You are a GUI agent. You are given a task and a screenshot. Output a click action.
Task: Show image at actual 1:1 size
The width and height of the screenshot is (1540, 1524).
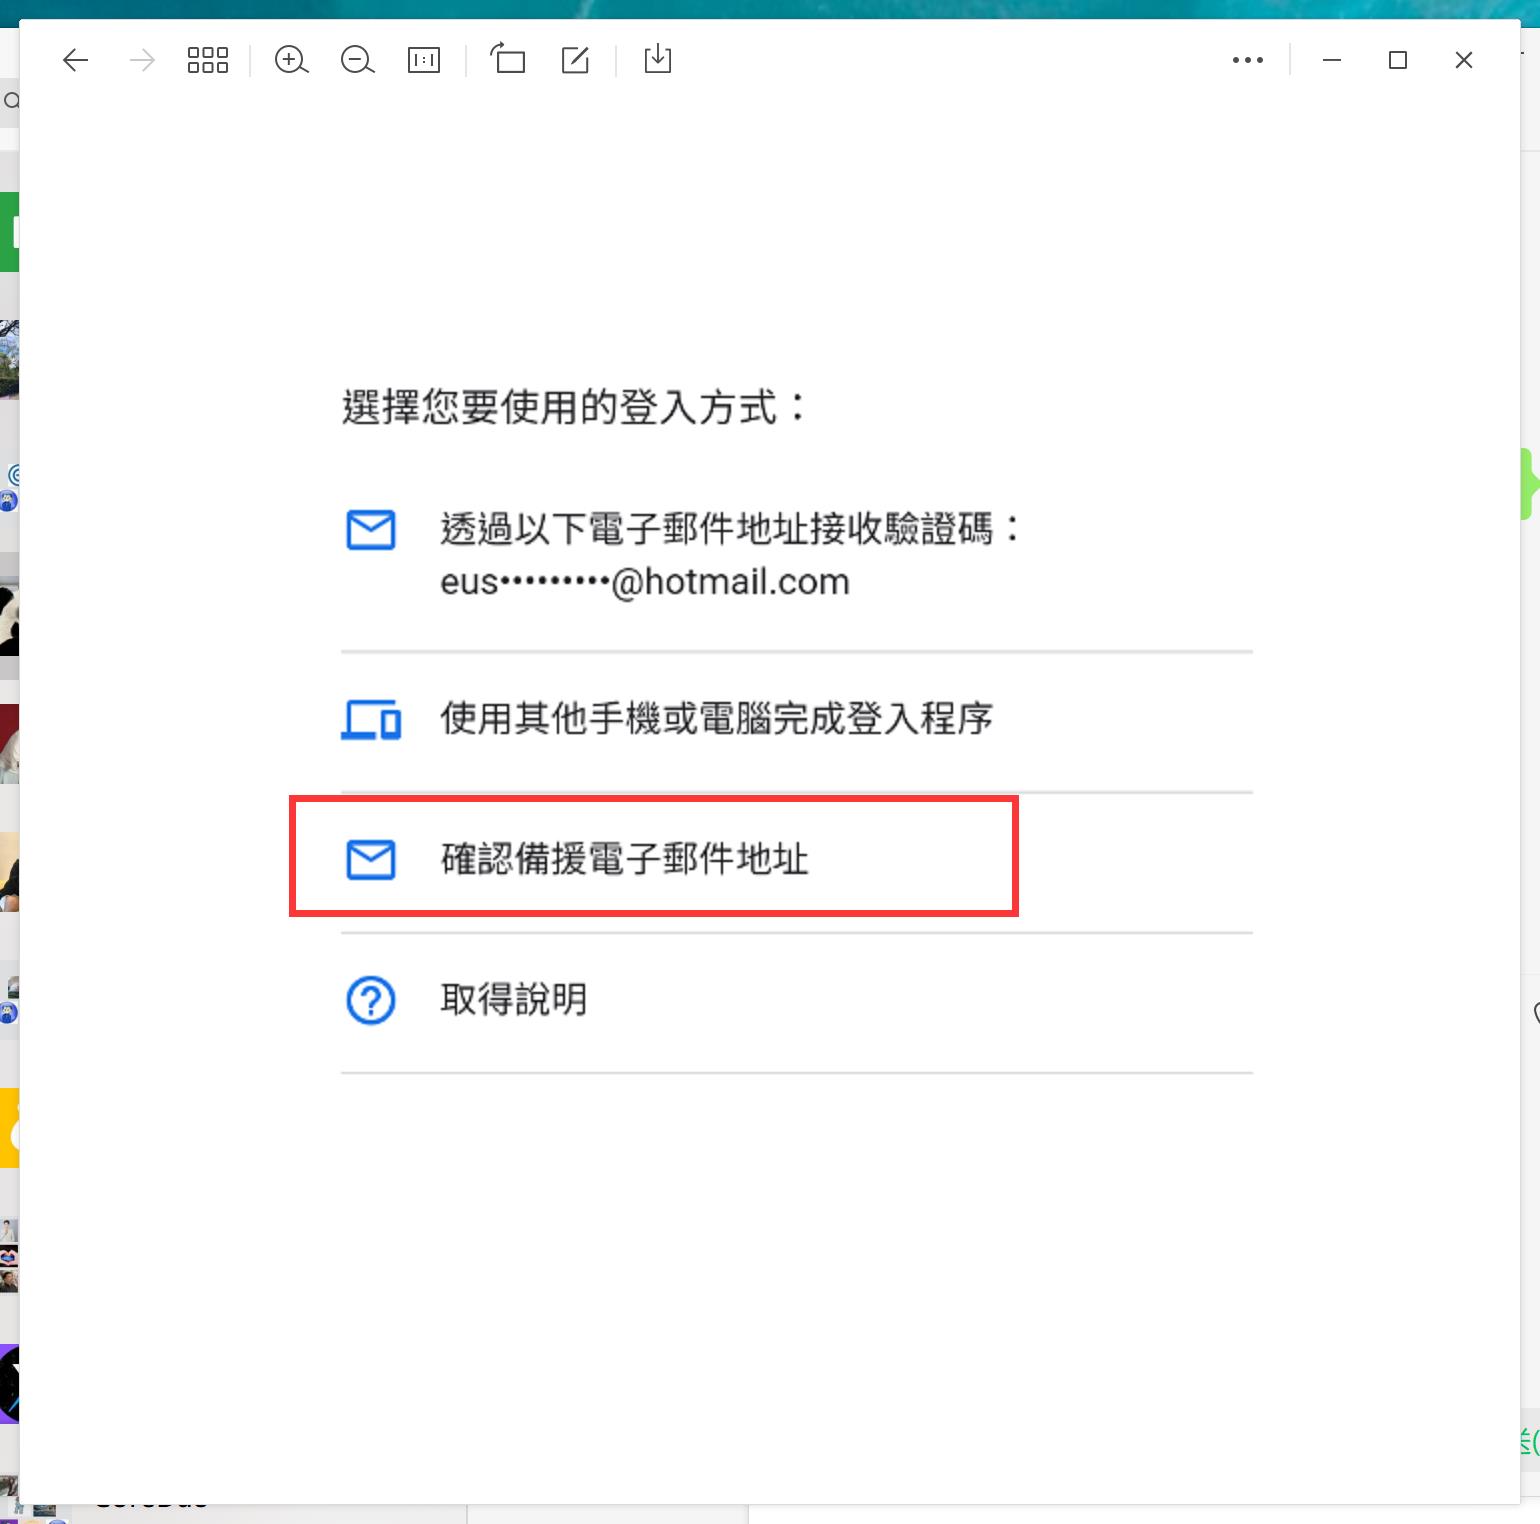[424, 60]
